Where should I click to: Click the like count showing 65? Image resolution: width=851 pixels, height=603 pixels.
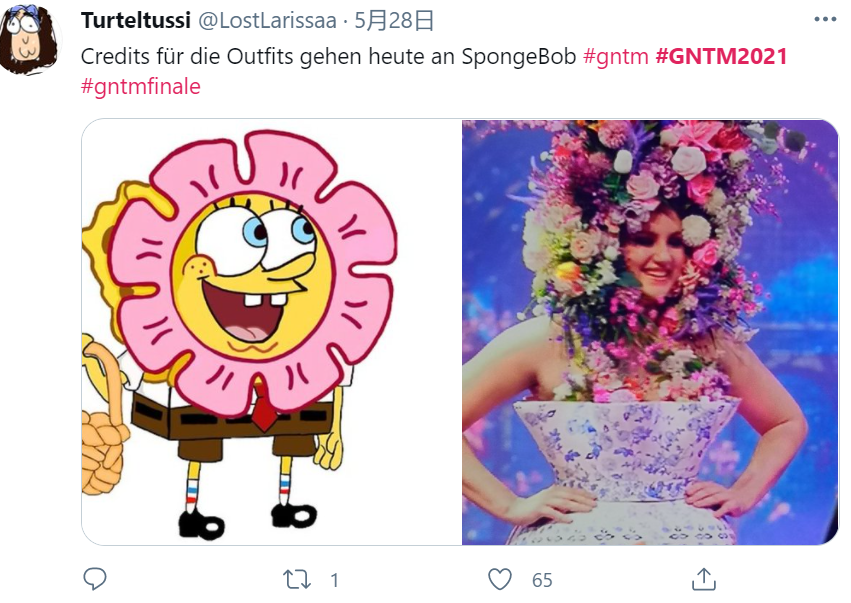point(542,580)
